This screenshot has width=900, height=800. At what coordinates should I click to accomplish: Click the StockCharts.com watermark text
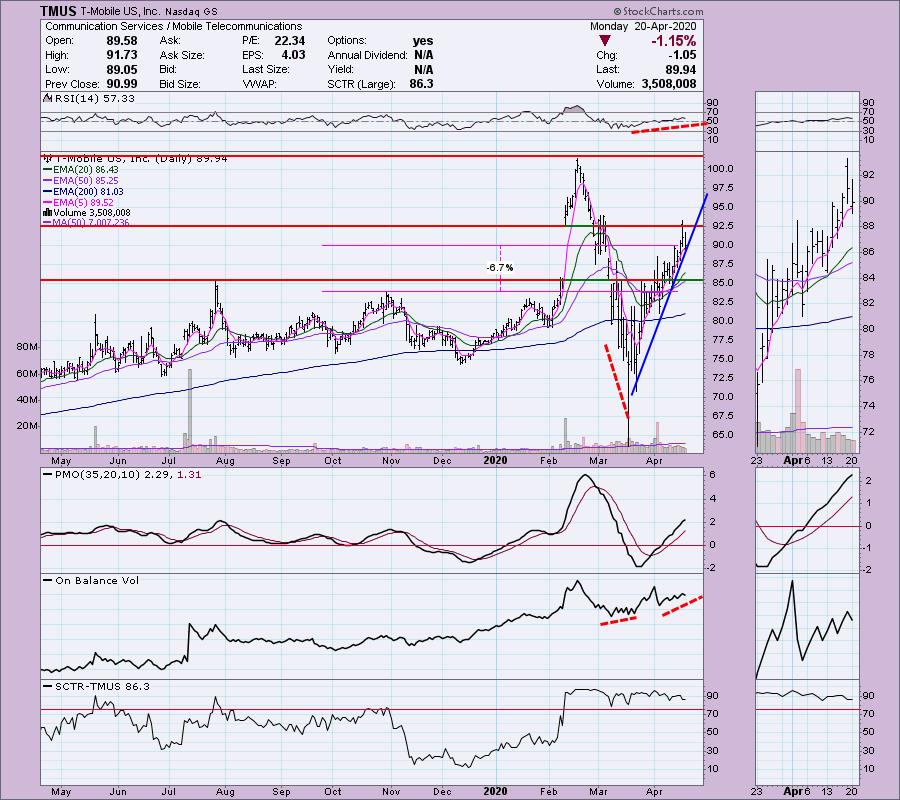coord(658,11)
